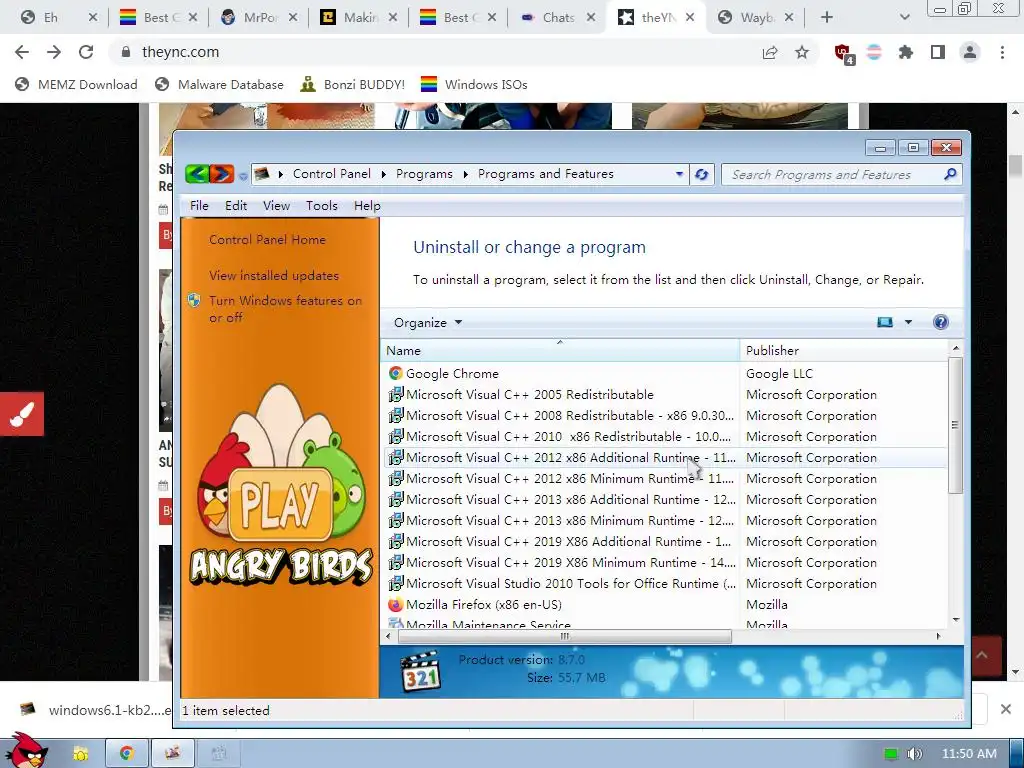Go back in Chrome browser
1024x768 pixels.
22,52
